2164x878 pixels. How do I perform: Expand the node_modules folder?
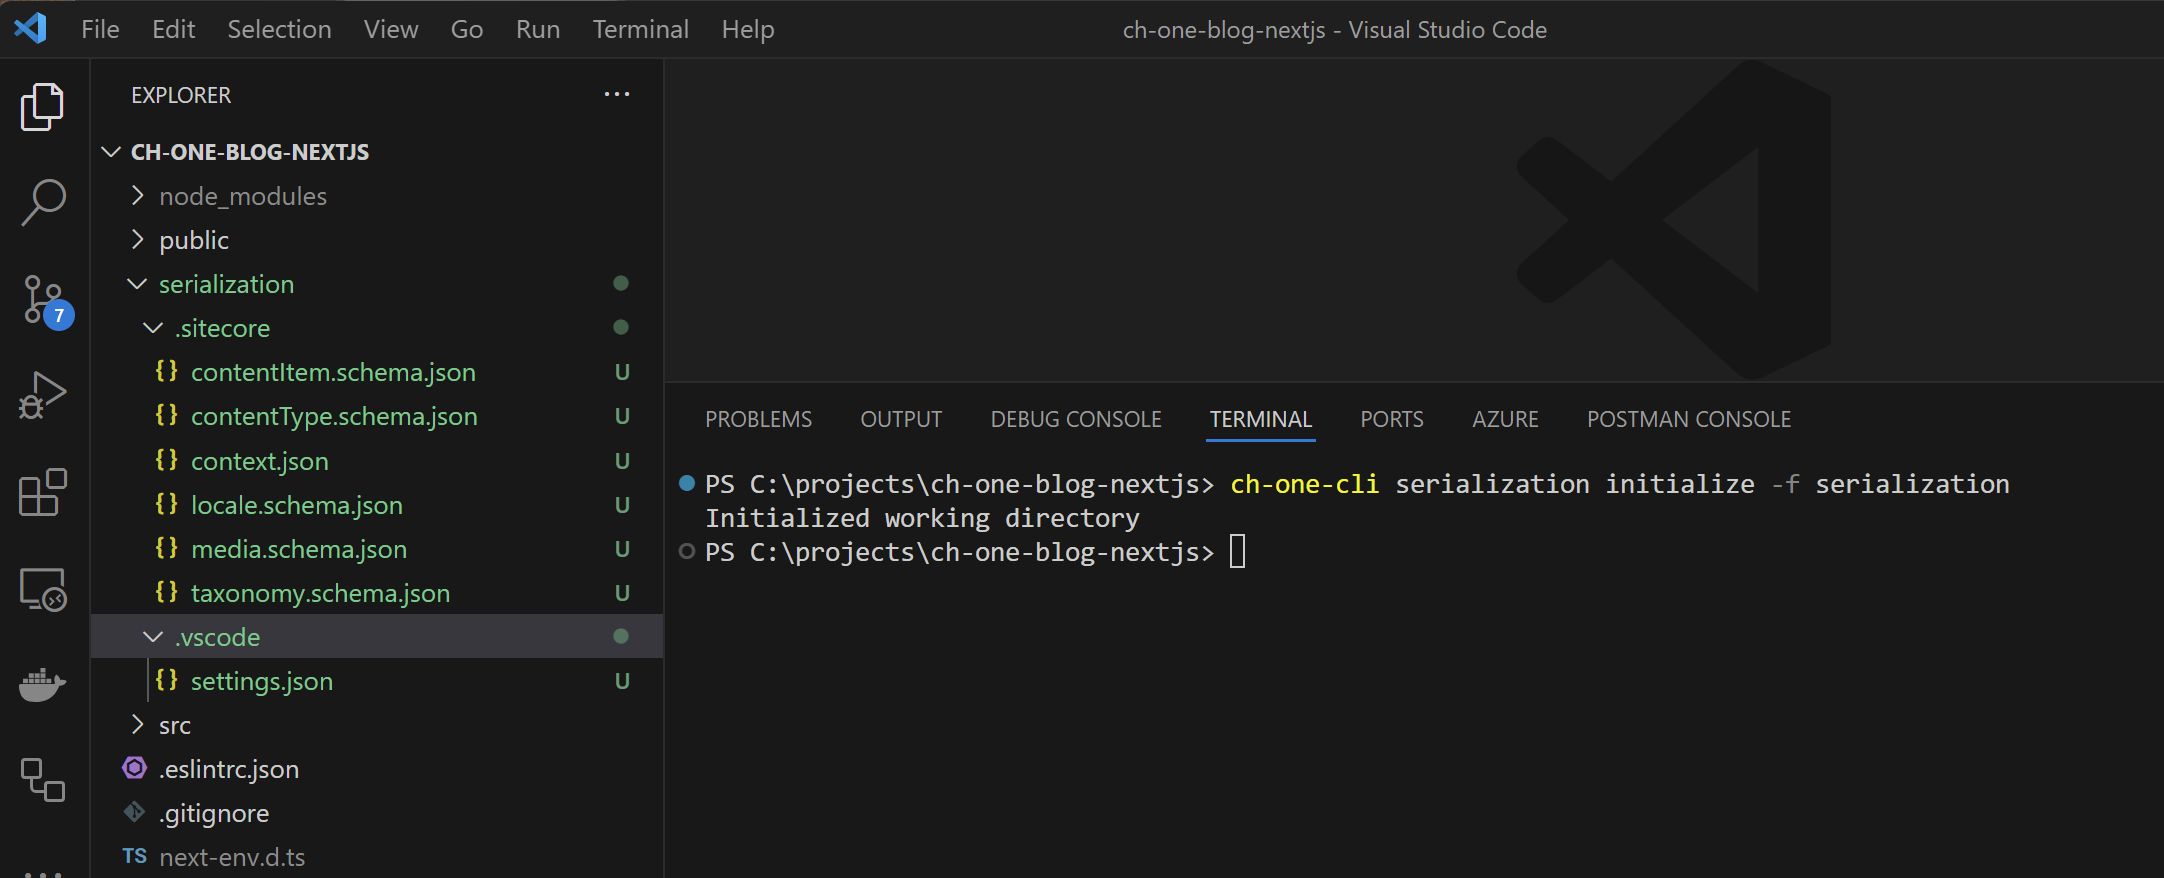(x=138, y=196)
